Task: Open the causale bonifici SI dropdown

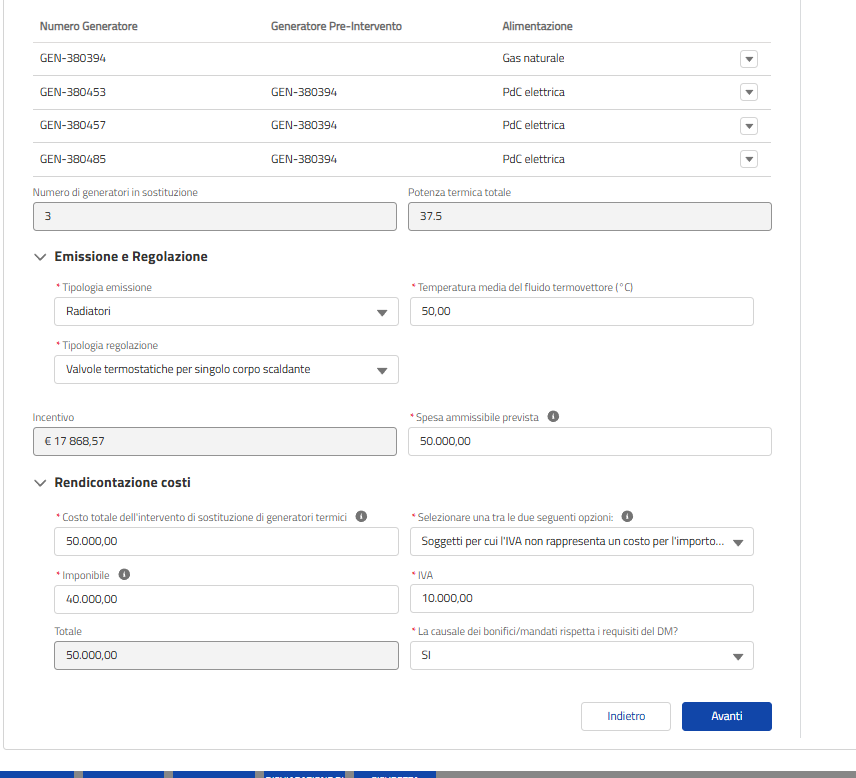Action: click(582, 656)
